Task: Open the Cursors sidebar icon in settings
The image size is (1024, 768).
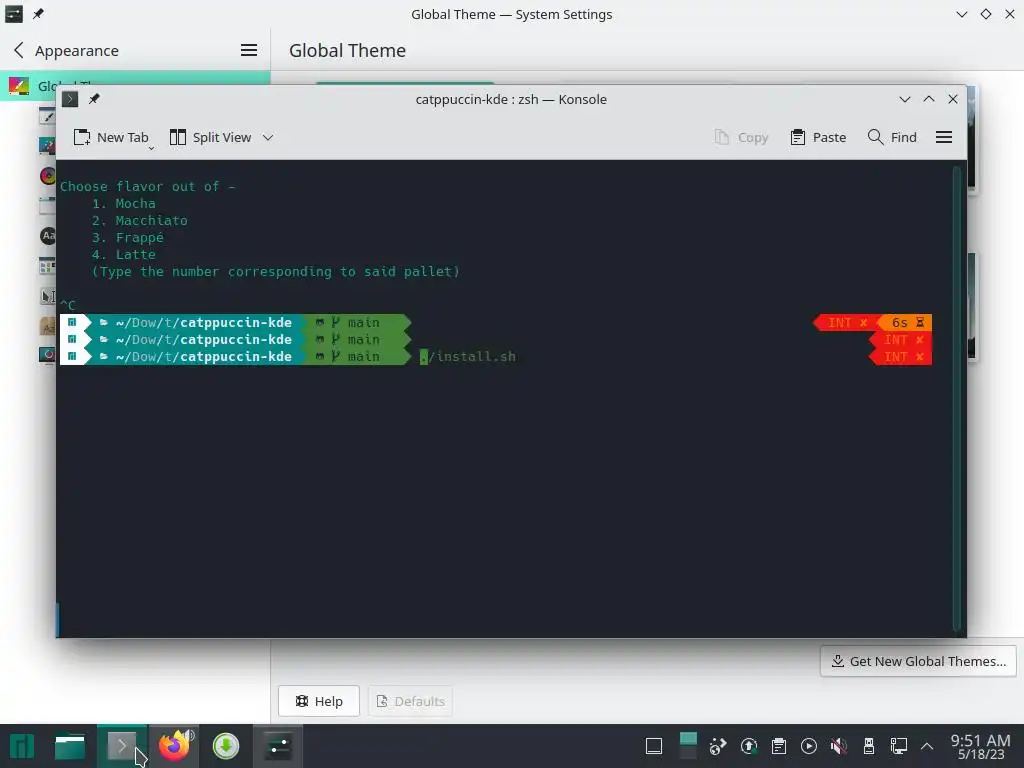Action: (x=48, y=296)
